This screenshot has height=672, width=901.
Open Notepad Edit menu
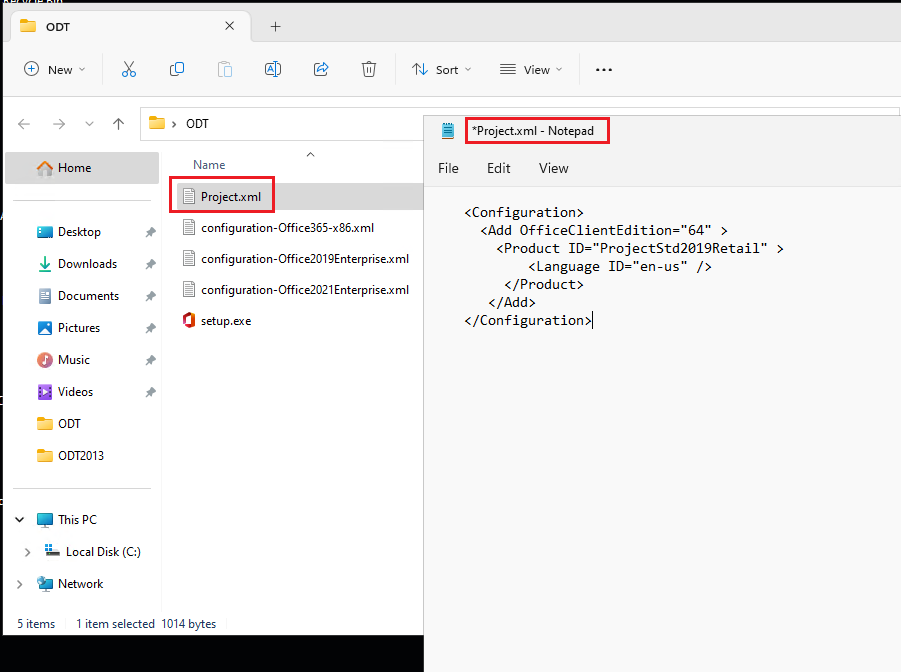[498, 168]
